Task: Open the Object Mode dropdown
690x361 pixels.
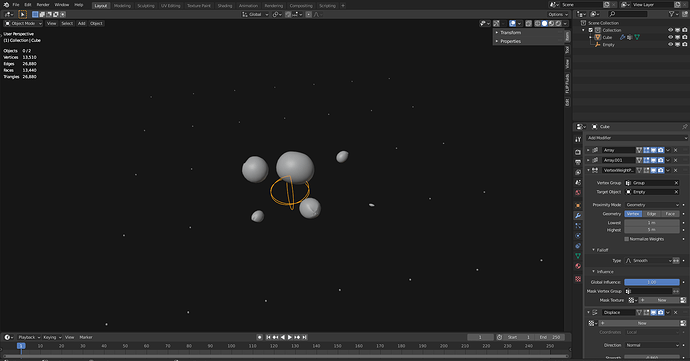Action: pos(23,23)
